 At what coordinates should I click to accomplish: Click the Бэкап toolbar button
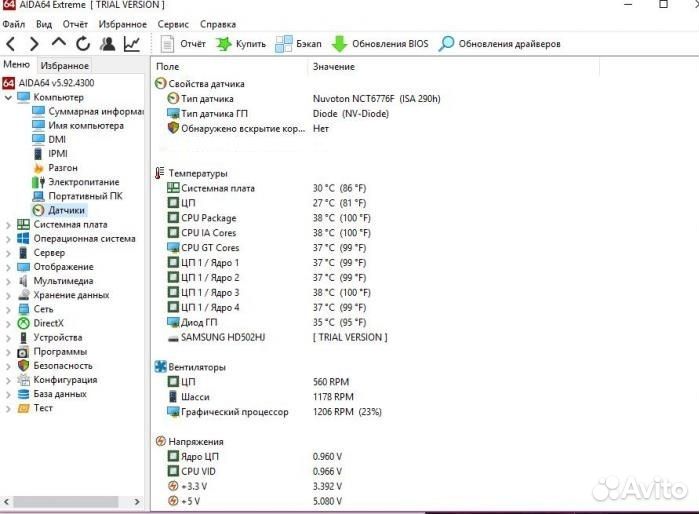pyautogui.click(x=298, y=44)
